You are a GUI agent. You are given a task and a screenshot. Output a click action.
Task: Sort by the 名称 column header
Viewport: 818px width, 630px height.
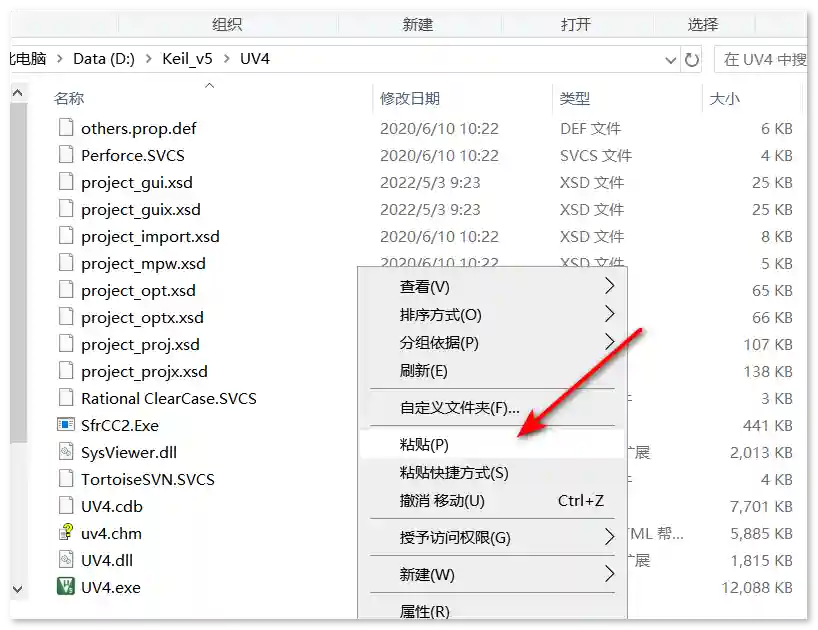pyautogui.click(x=69, y=98)
